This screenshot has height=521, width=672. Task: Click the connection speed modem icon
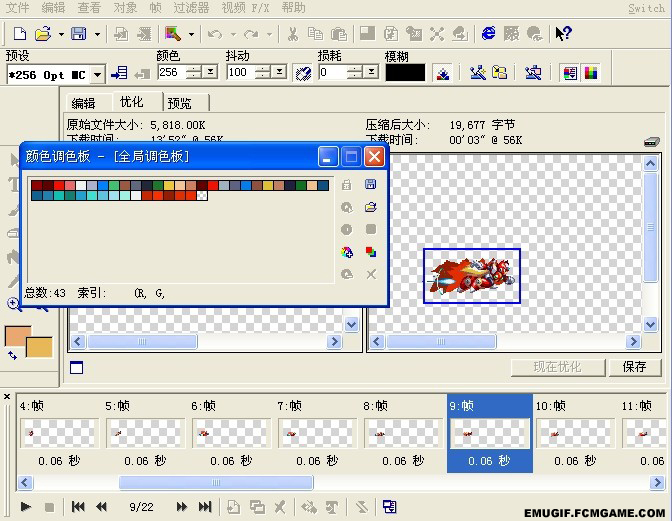pyautogui.click(x=651, y=142)
